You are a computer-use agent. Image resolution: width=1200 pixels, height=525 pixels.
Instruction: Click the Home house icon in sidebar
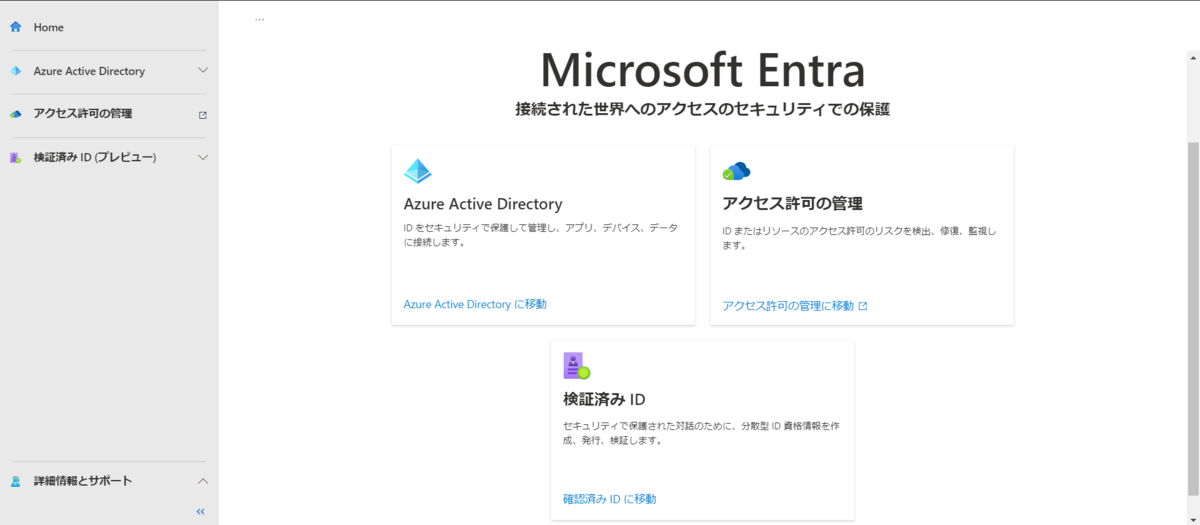[x=15, y=27]
